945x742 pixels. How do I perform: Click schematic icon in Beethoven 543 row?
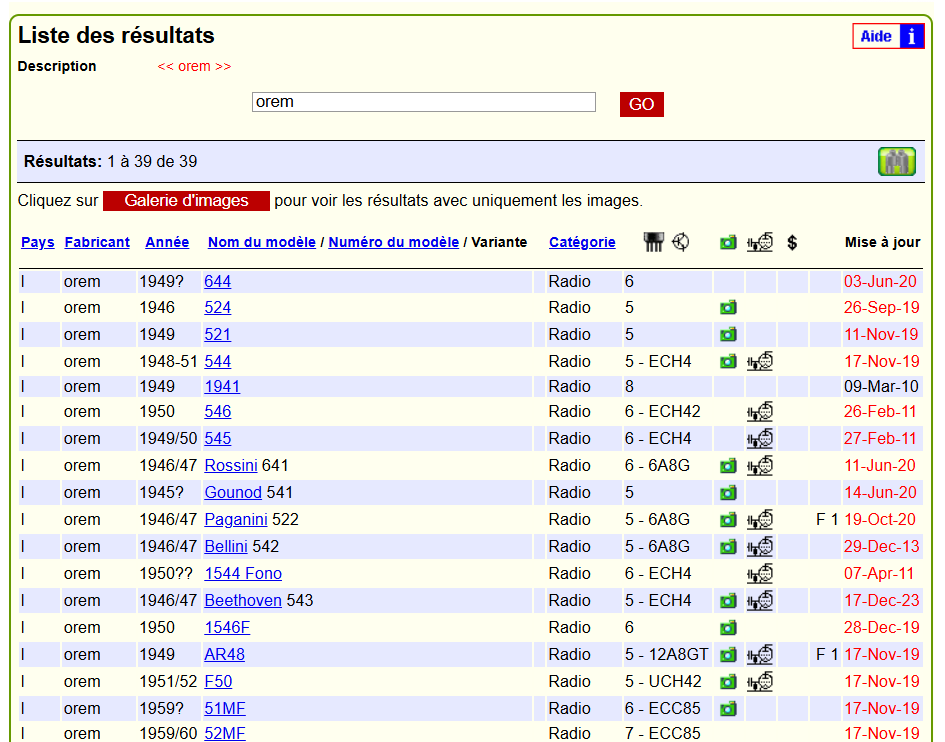tap(760, 600)
